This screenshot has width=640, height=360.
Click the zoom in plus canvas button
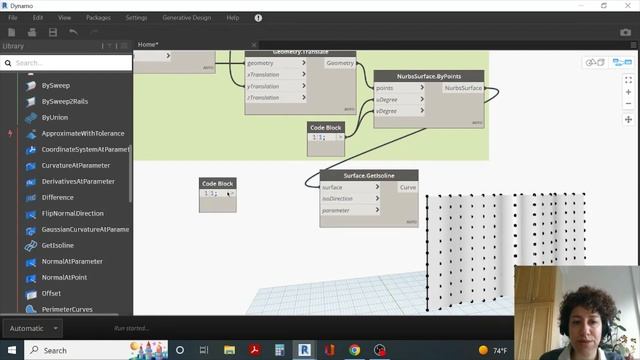coord(628,92)
